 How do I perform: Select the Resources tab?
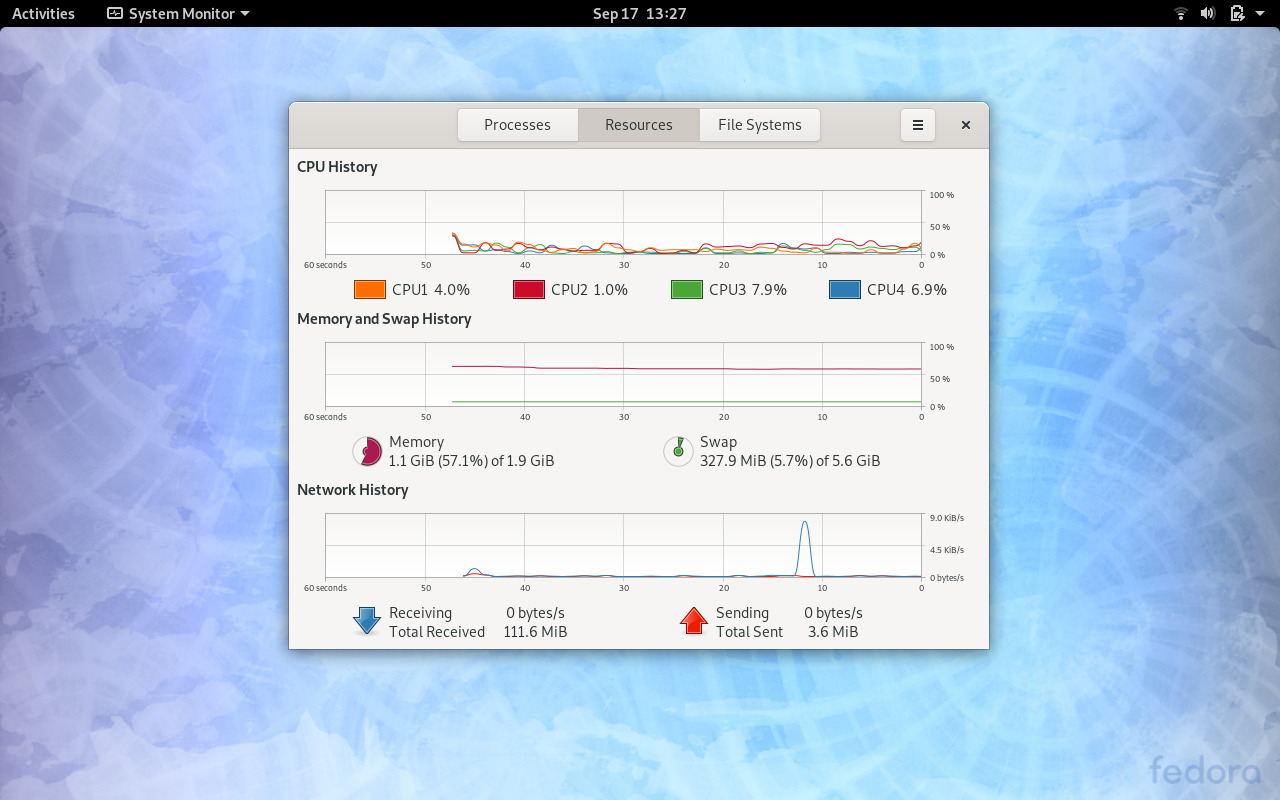coord(639,125)
